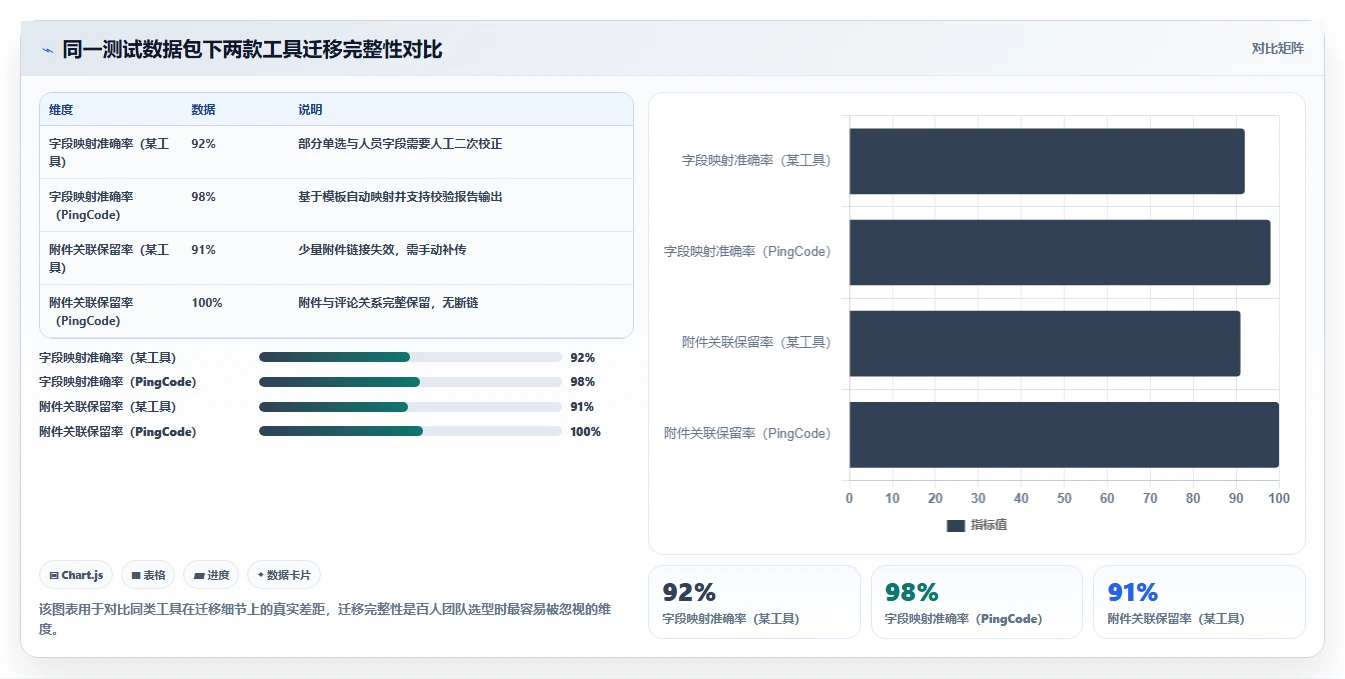
Task: Click the 维度 column header
Action: click(x=61, y=110)
